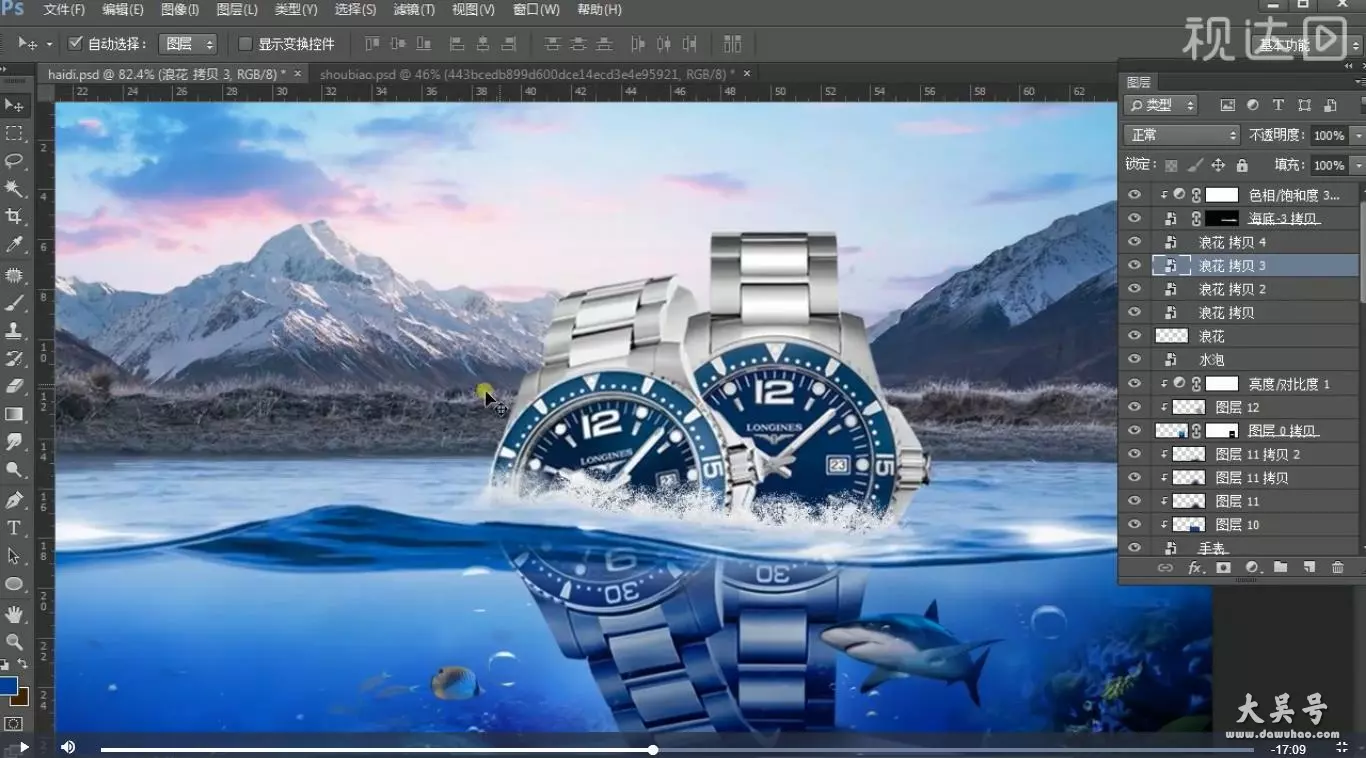This screenshot has width=1366, height=758.
Task: Hide the 图层 10 layer
Action: (1134, 524)
